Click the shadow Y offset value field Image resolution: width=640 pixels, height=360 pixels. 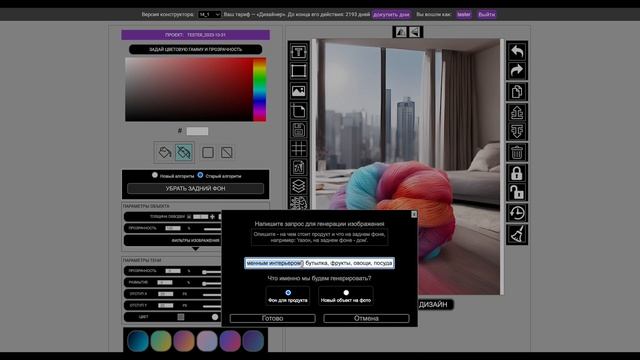(166, 305)
